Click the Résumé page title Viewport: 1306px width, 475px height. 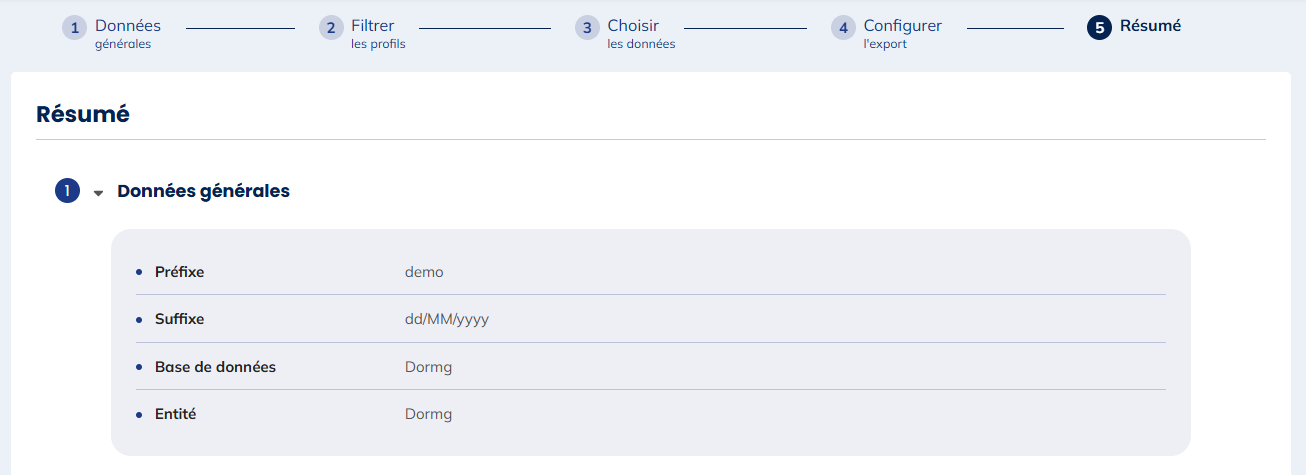click(x=83, y=114)
